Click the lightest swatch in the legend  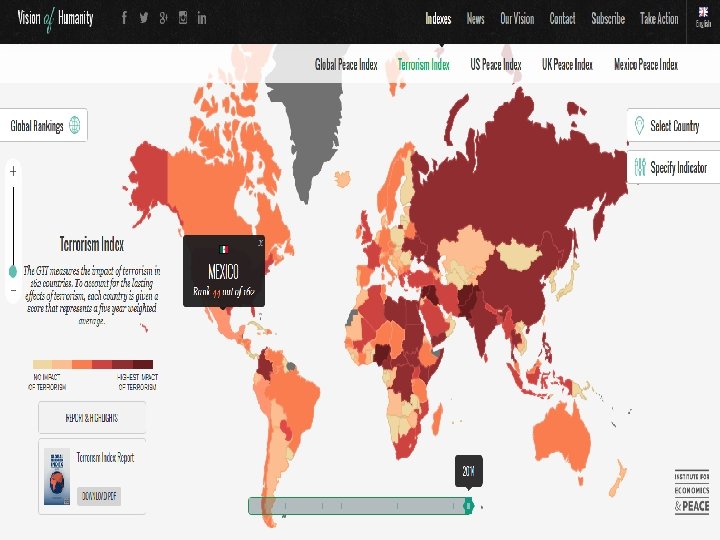click(x=43, y=365)
